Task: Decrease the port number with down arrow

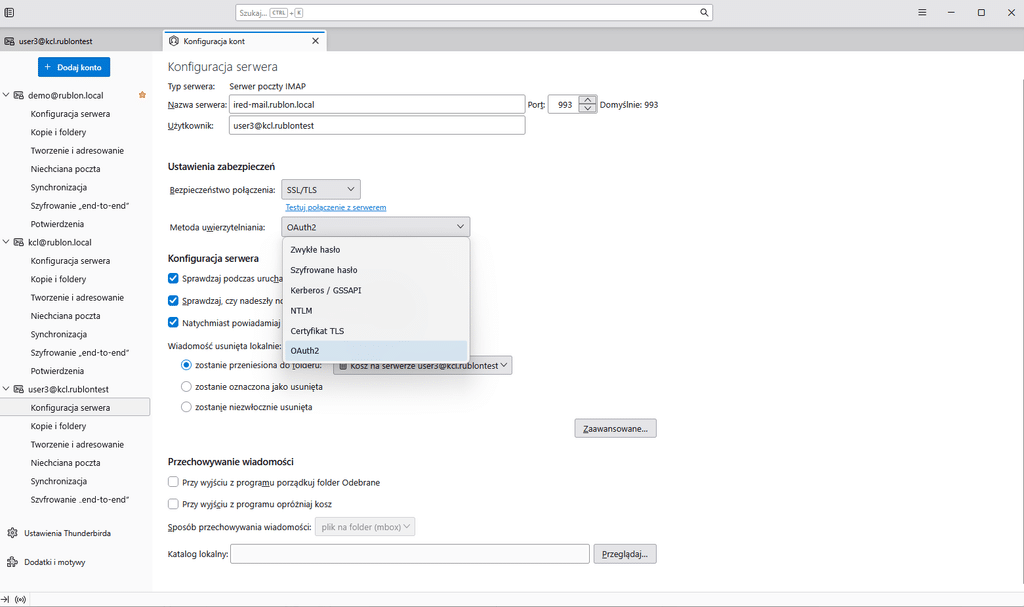Action: (588, 108)
